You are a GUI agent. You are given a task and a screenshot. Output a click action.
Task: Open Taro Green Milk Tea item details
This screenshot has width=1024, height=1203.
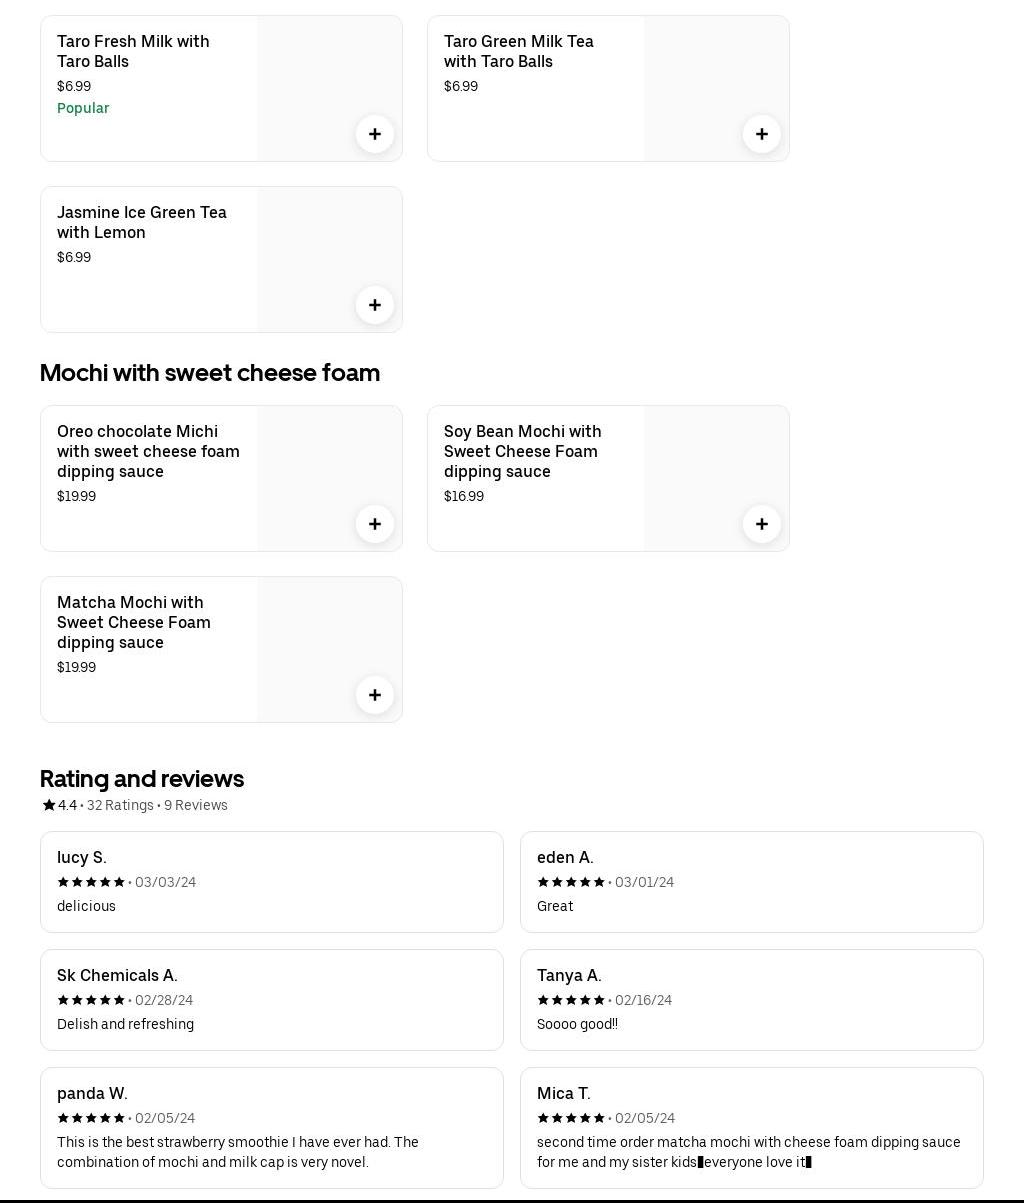518,51
